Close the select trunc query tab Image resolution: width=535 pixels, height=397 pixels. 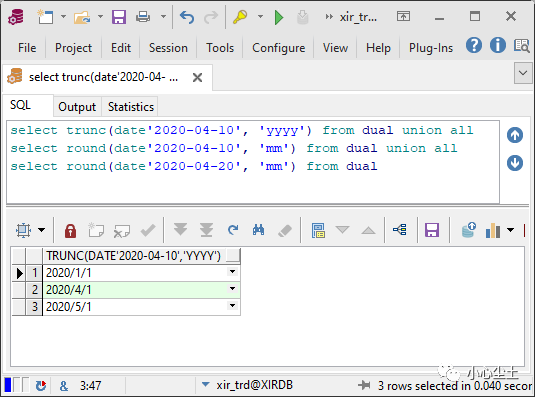198,77
